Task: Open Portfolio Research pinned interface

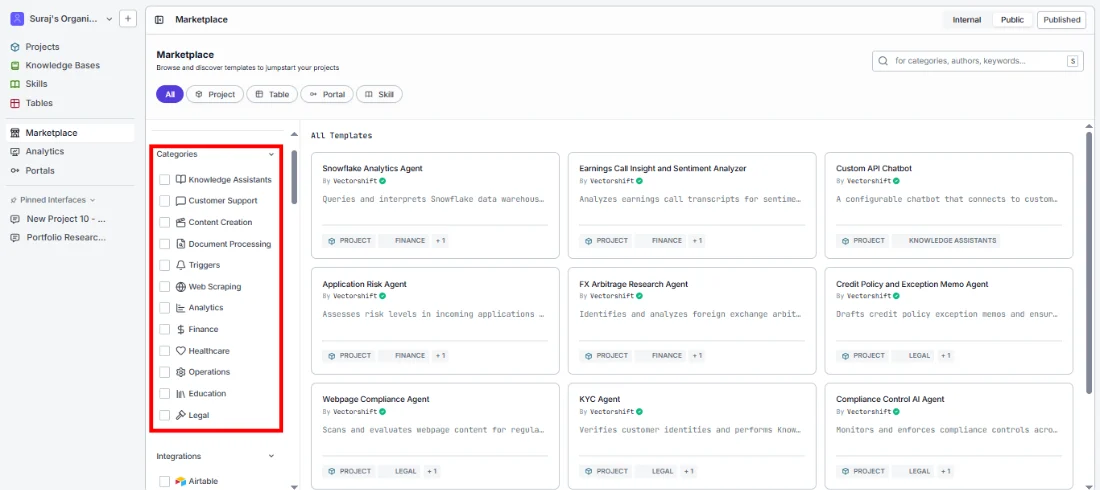Action: (x=67, y=237)
